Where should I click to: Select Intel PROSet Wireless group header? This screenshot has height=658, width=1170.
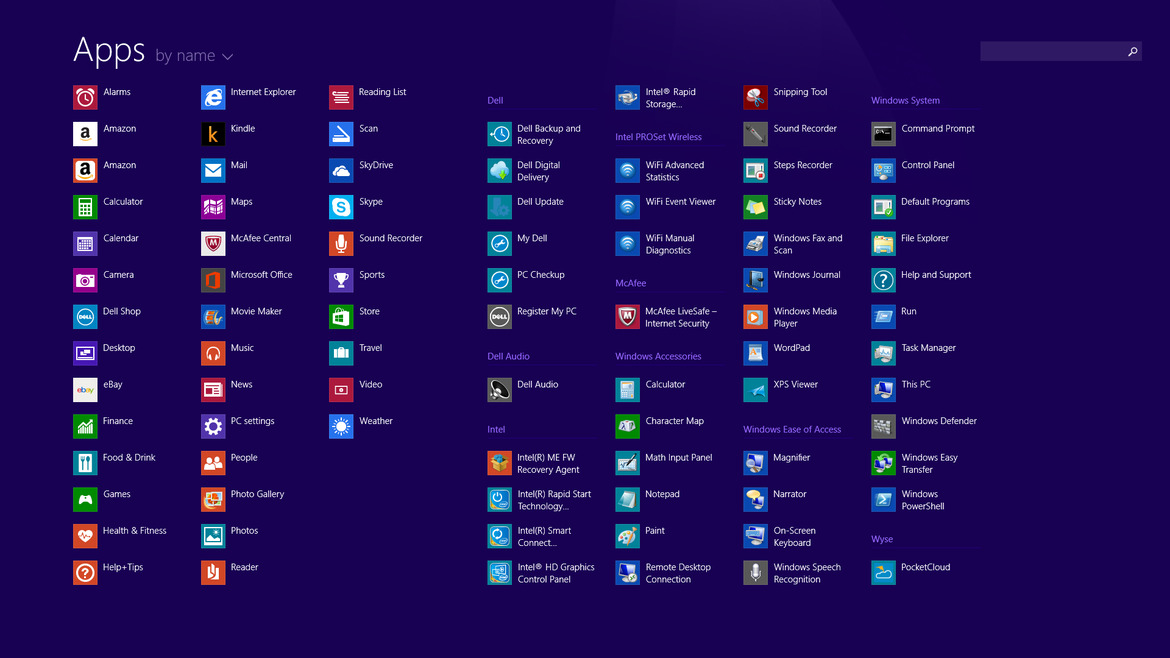[x=658, y=137]
